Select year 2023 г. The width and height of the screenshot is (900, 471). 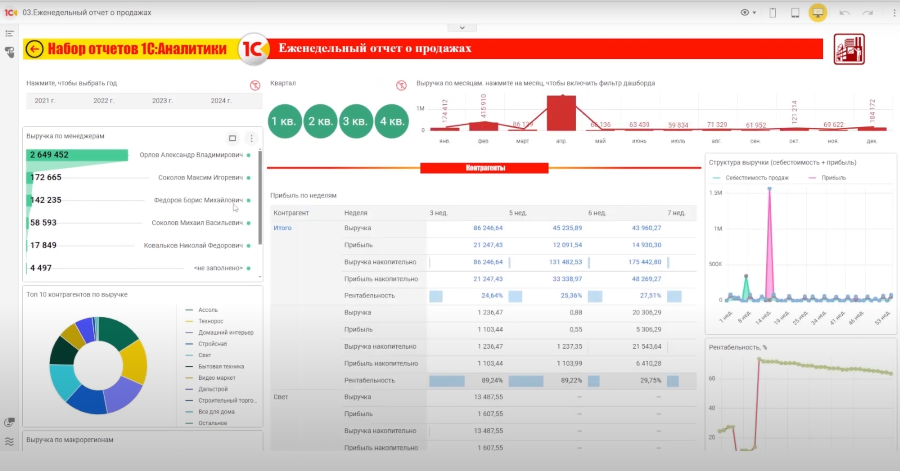pyautogui.click(x=162, y=100)
